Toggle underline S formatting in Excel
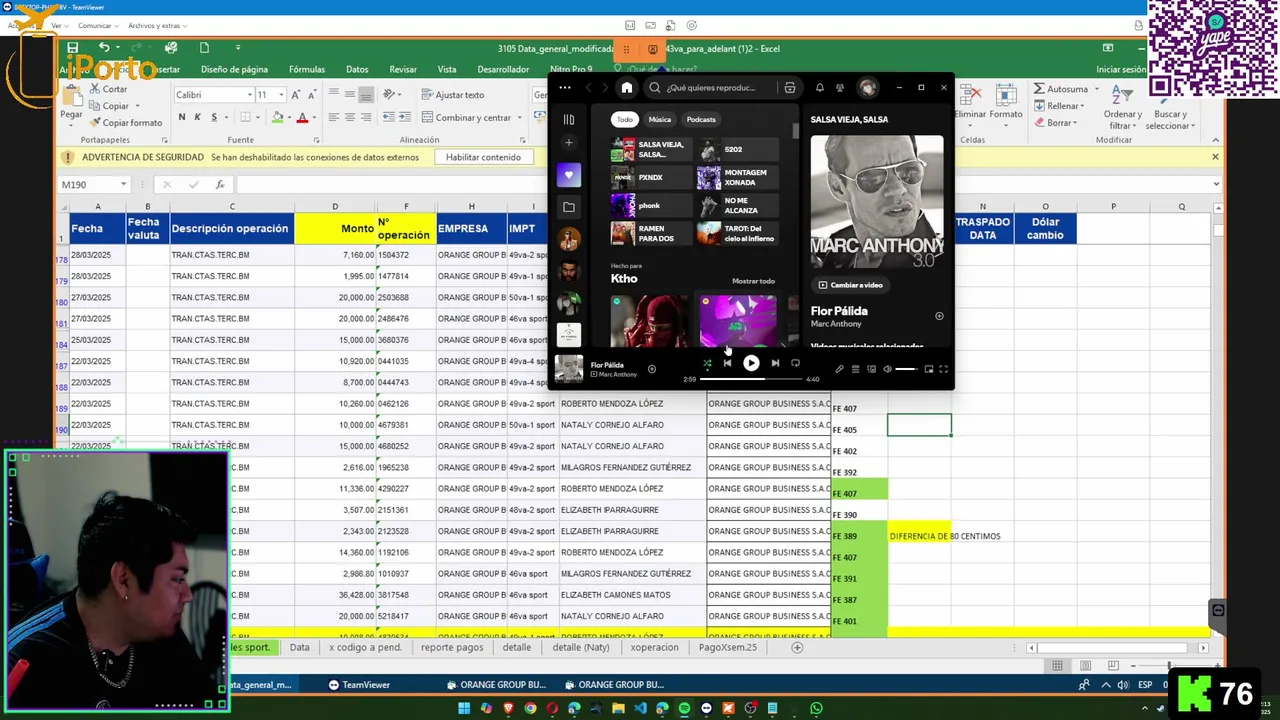Screen dimensions: 1280x720 212,118
